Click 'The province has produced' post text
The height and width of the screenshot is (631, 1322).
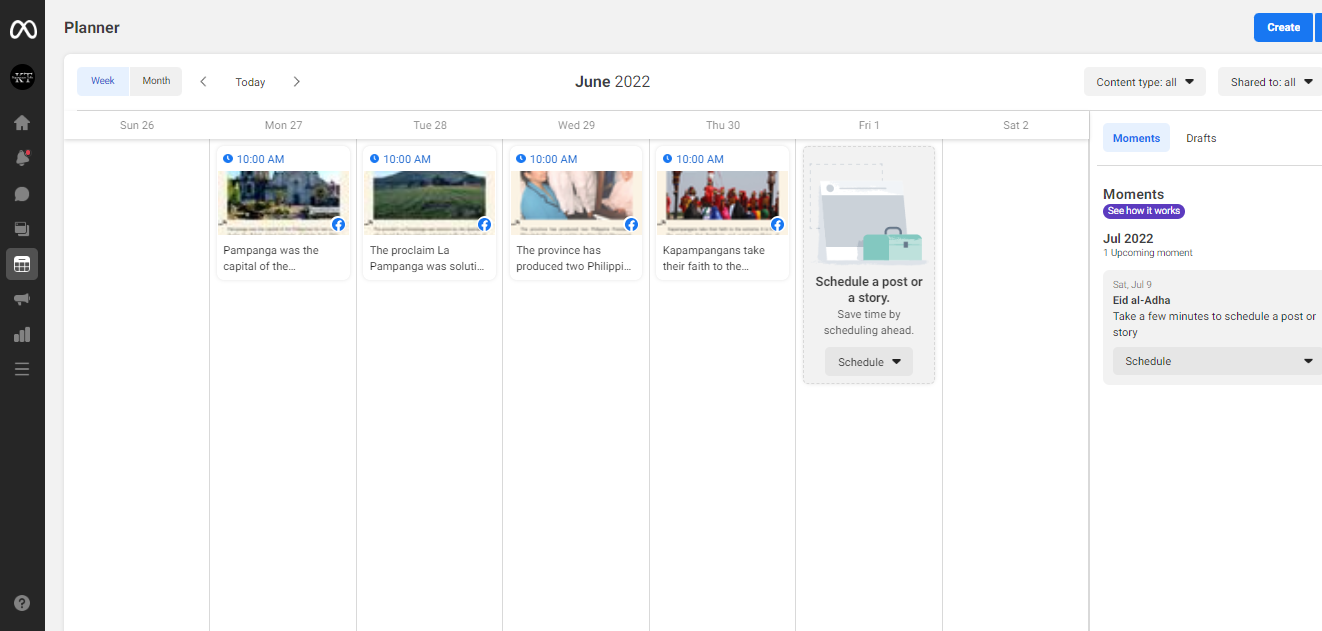tap(574, 258)
